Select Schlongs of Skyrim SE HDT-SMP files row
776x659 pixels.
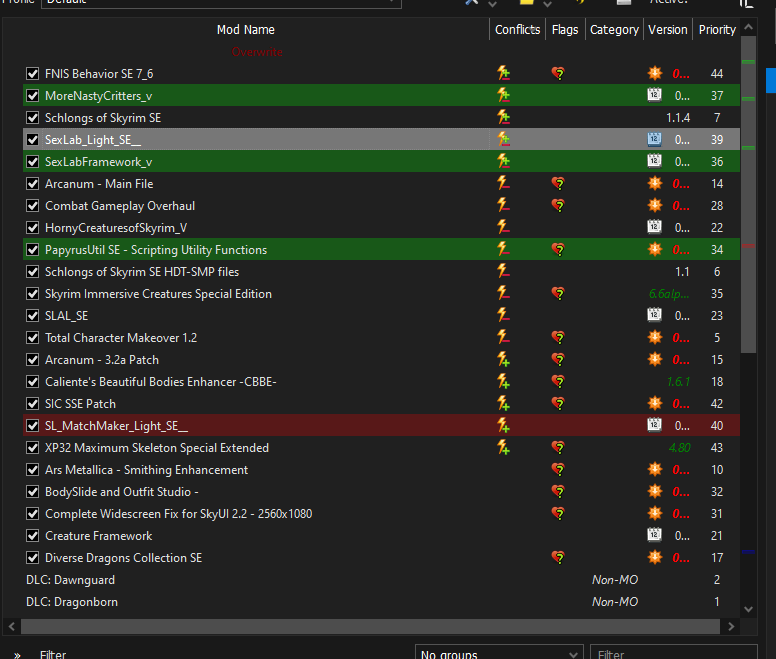(381, 272)
